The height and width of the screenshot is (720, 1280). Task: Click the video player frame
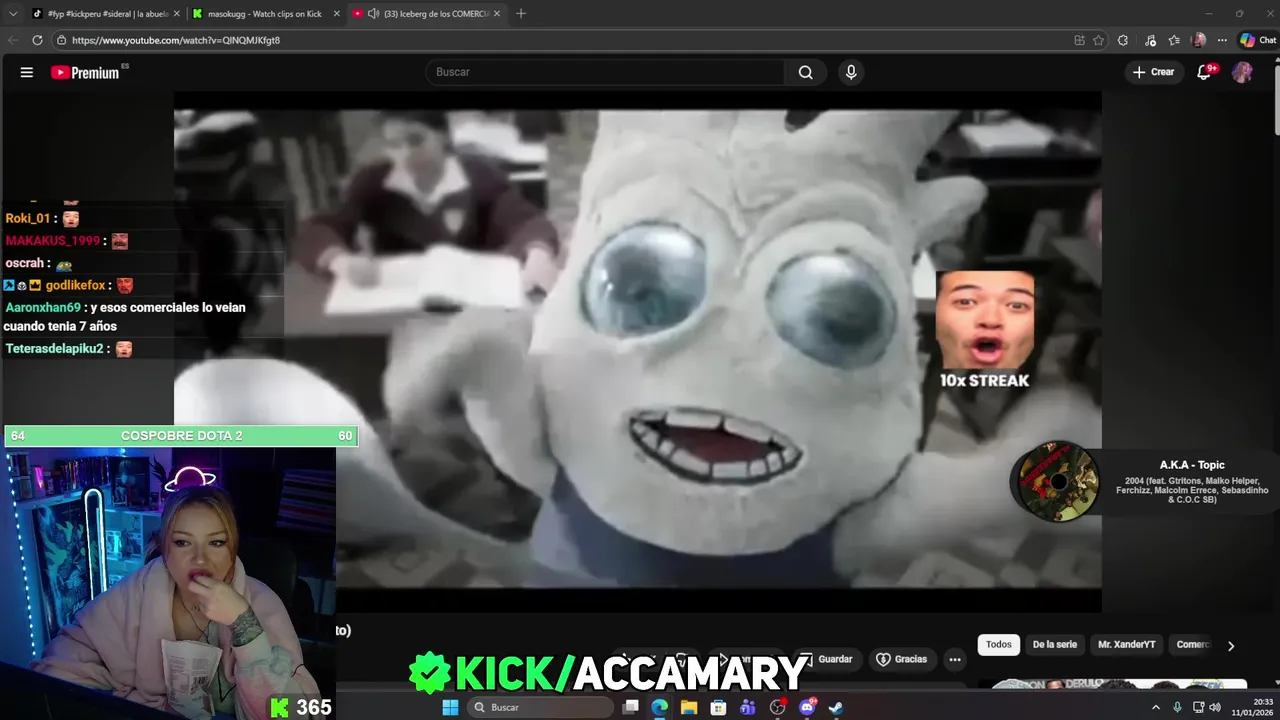[638, 350]
